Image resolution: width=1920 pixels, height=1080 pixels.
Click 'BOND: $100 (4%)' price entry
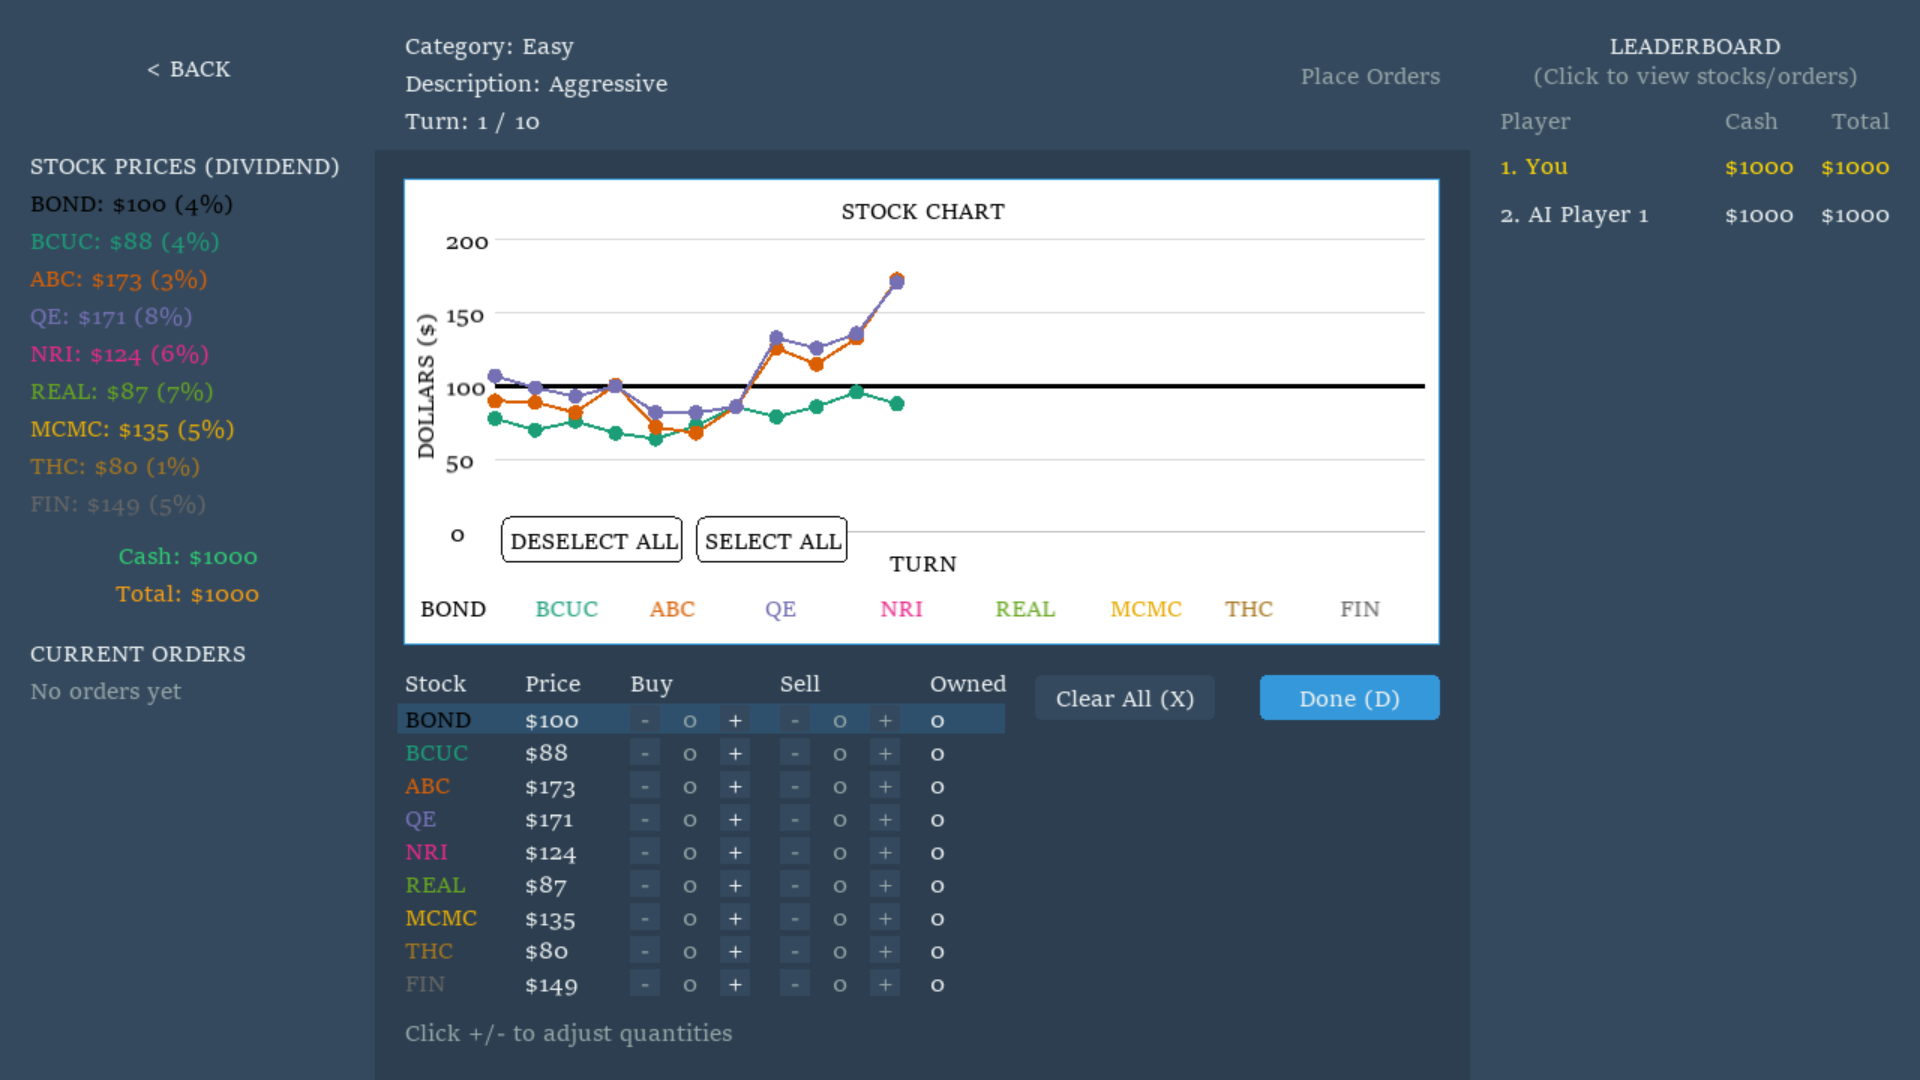(131, 204)
